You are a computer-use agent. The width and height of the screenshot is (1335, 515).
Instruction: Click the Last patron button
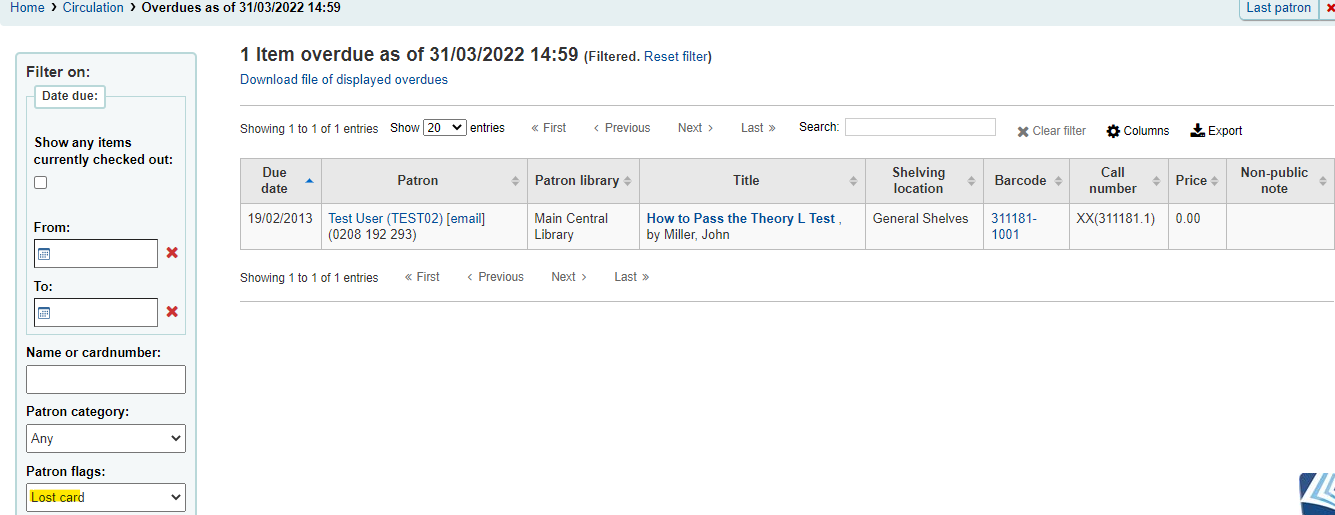click(1278, 8)
